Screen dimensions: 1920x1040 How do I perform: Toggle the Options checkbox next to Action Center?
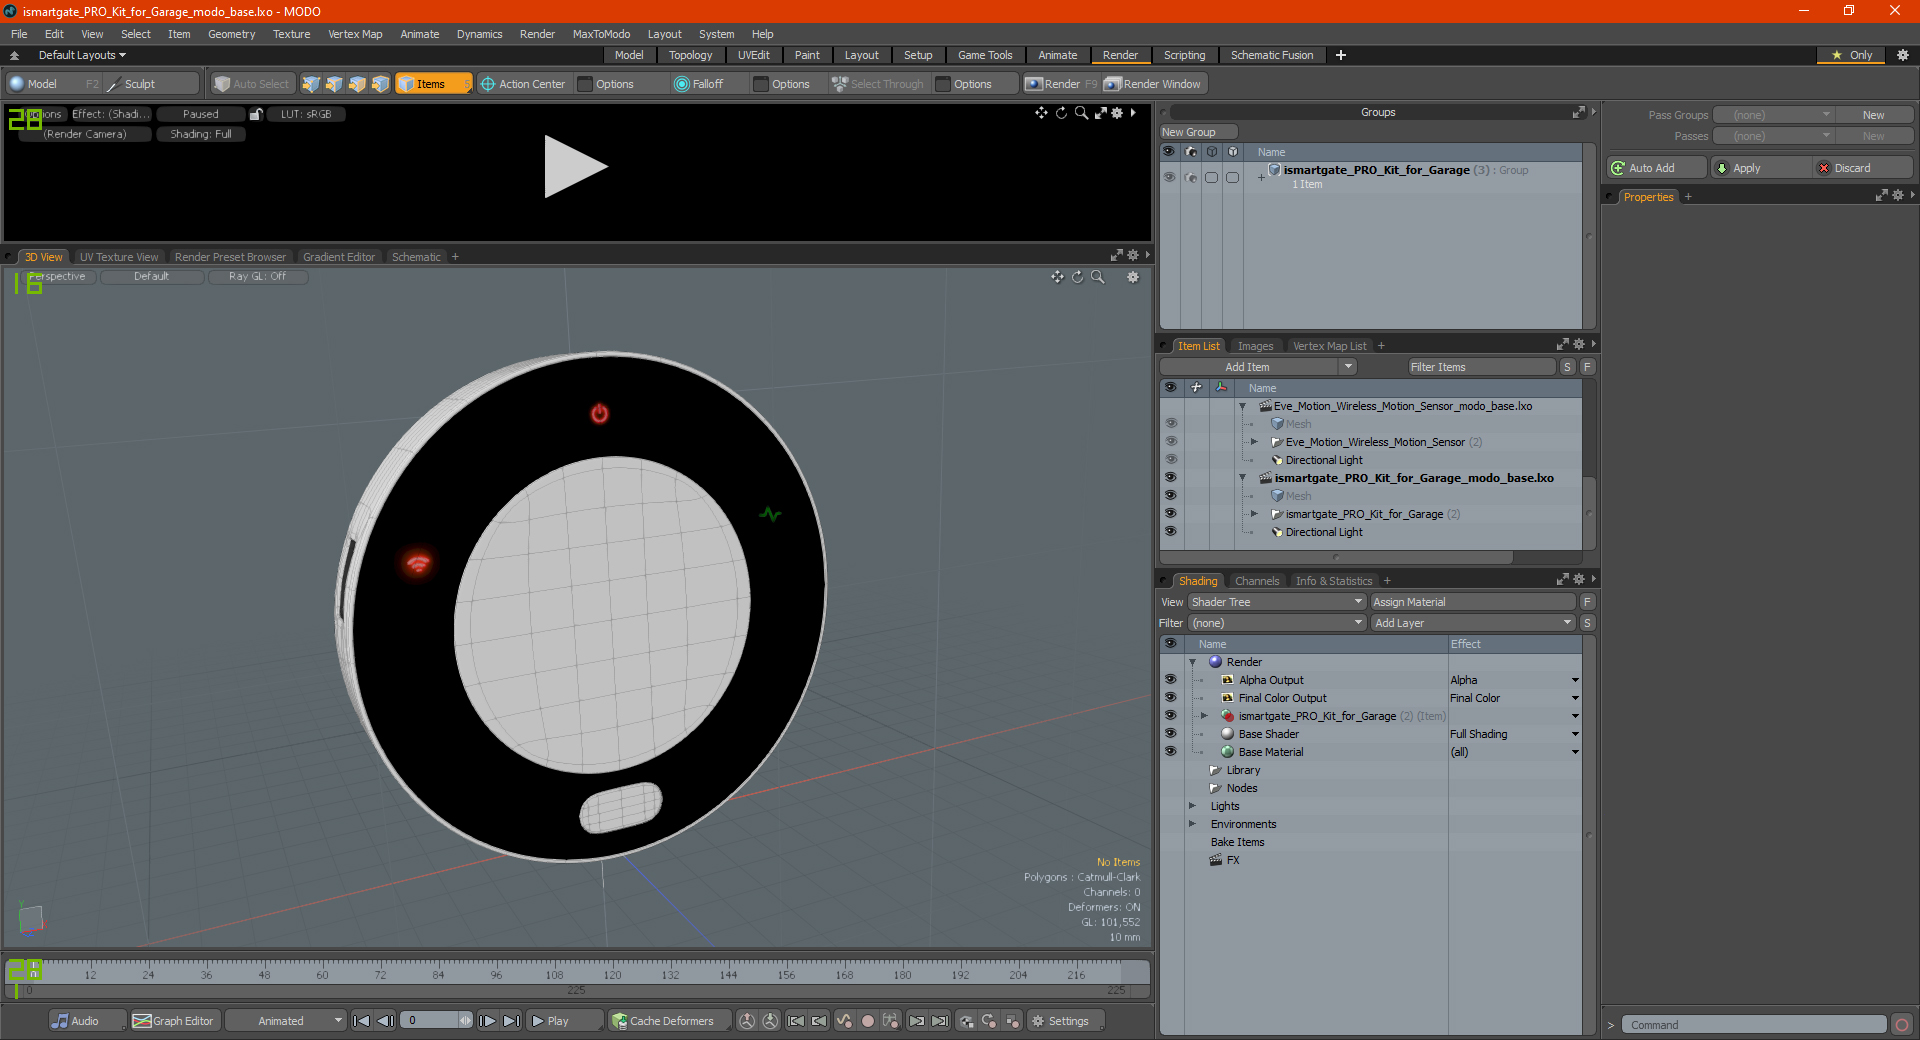tap(585, 84)
